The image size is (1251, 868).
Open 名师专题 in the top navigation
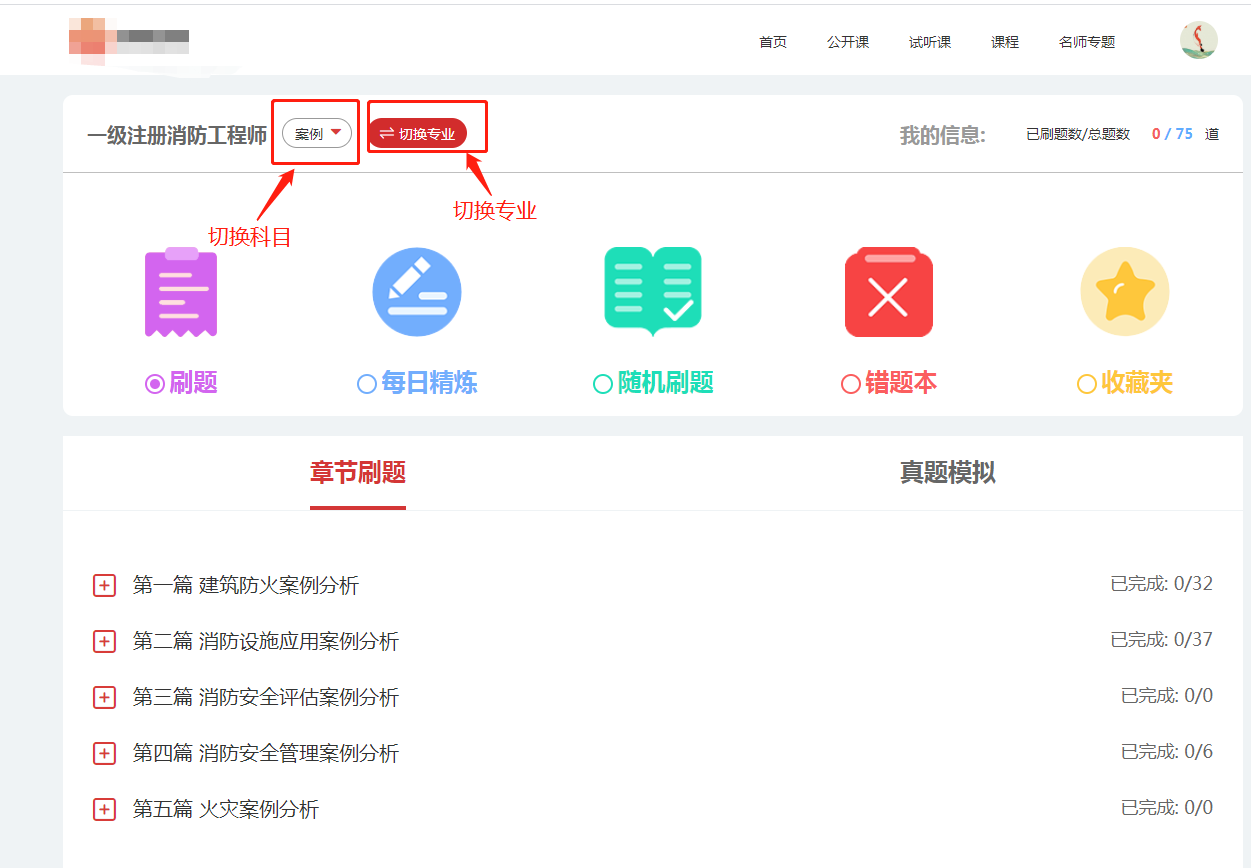(x=1087, y=42)
